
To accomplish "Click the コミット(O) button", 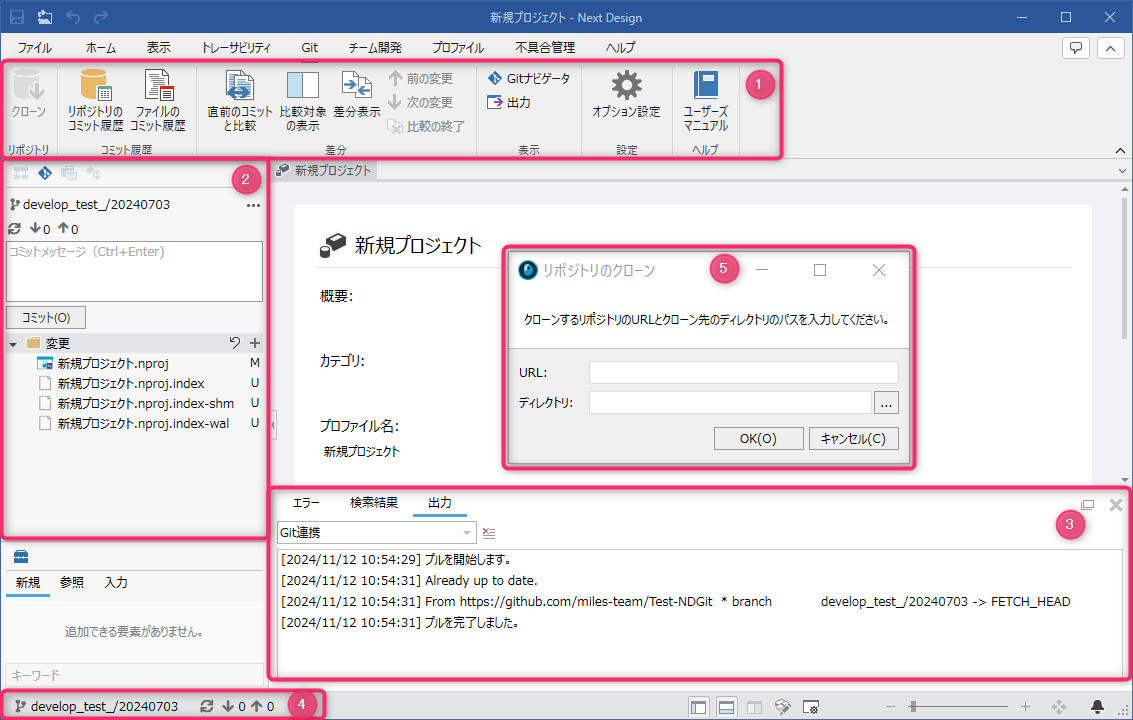I will pos(46,317).
